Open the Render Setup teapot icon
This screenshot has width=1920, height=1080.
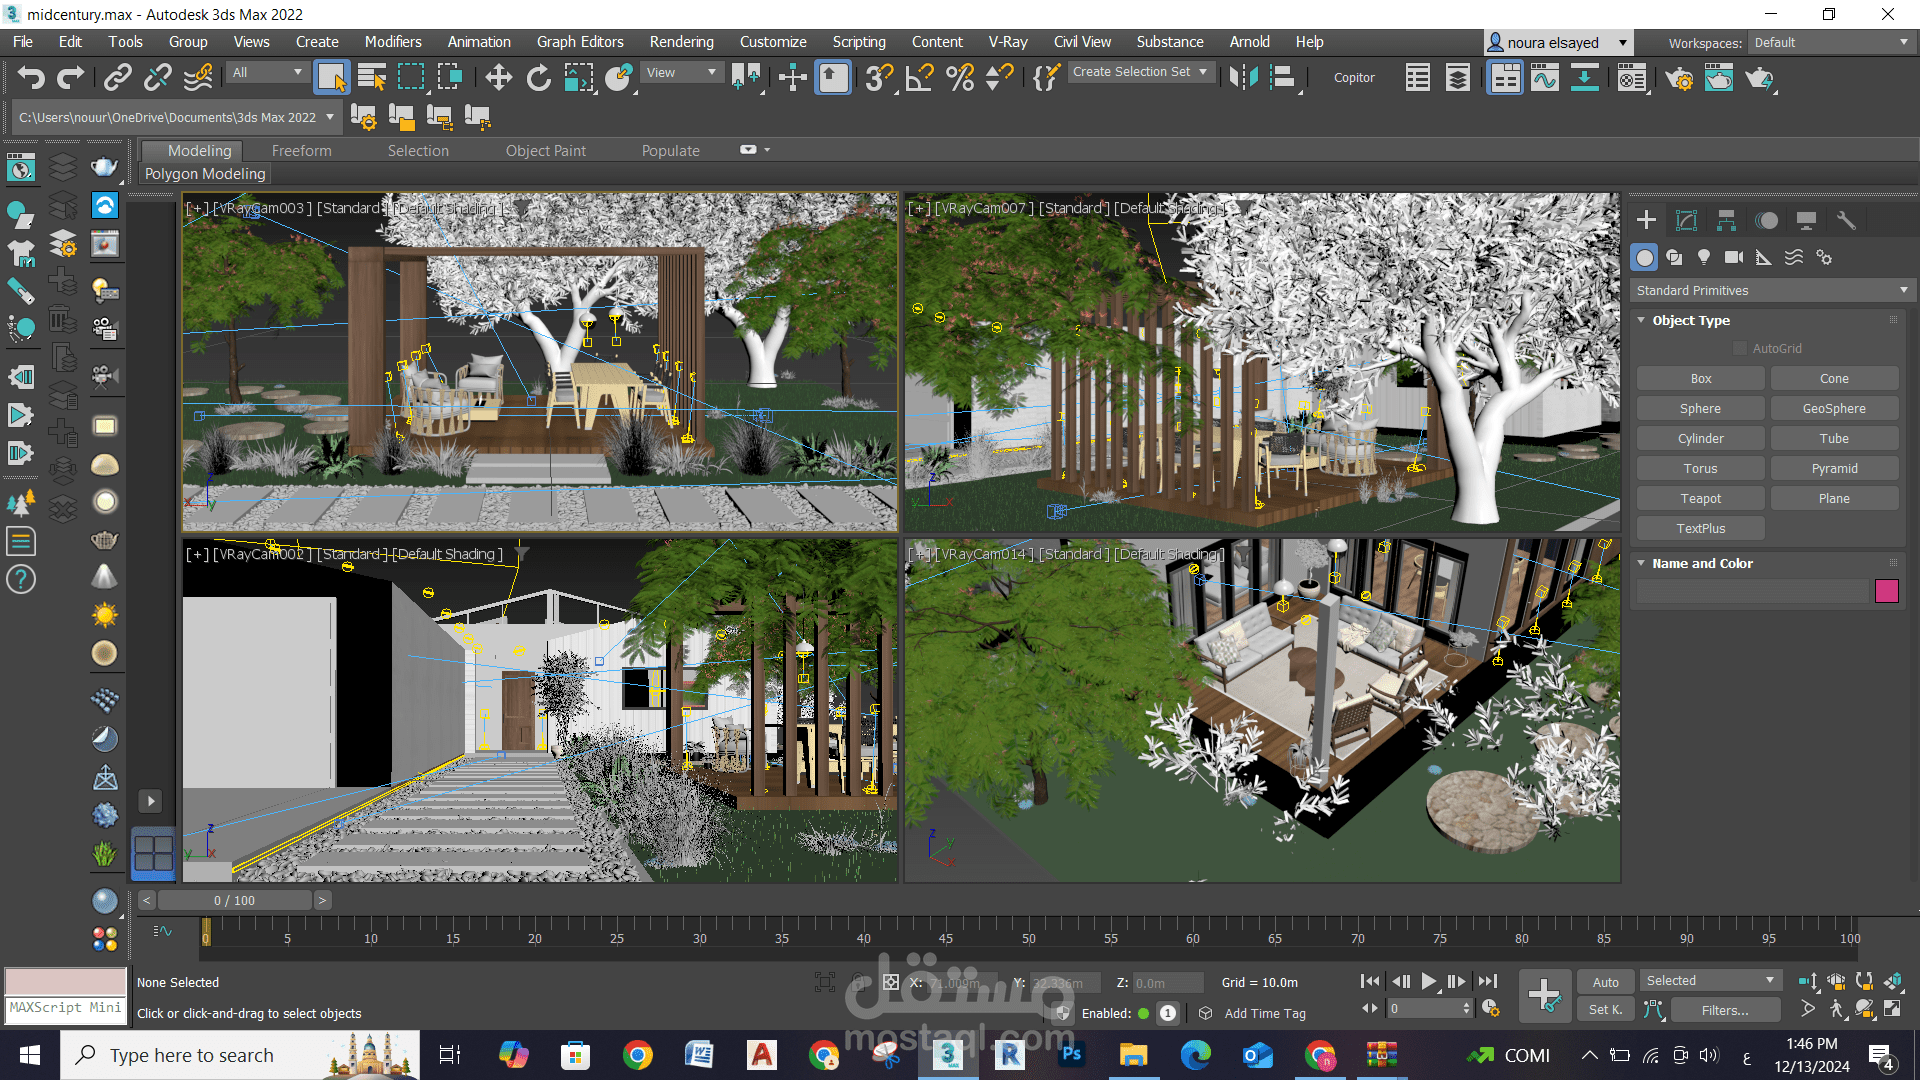tap(1679, 78)
